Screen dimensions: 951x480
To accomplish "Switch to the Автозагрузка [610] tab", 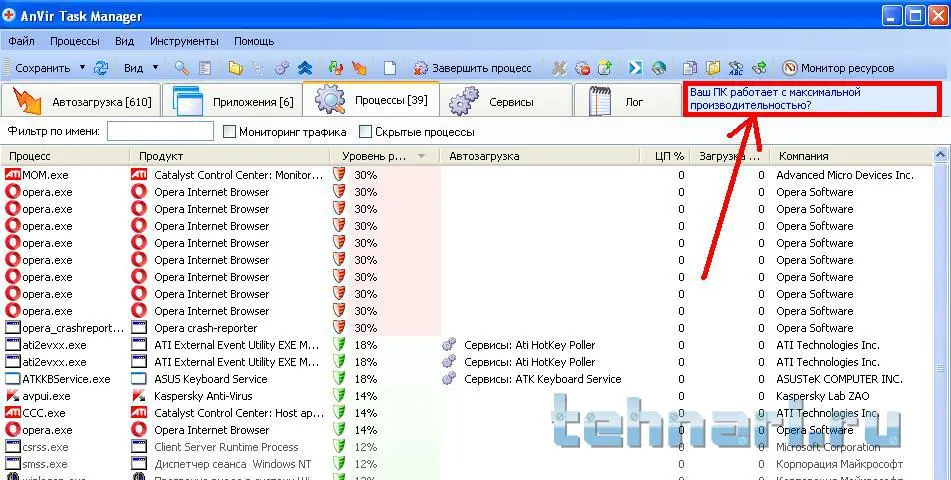I will click(x=81, y=101).
